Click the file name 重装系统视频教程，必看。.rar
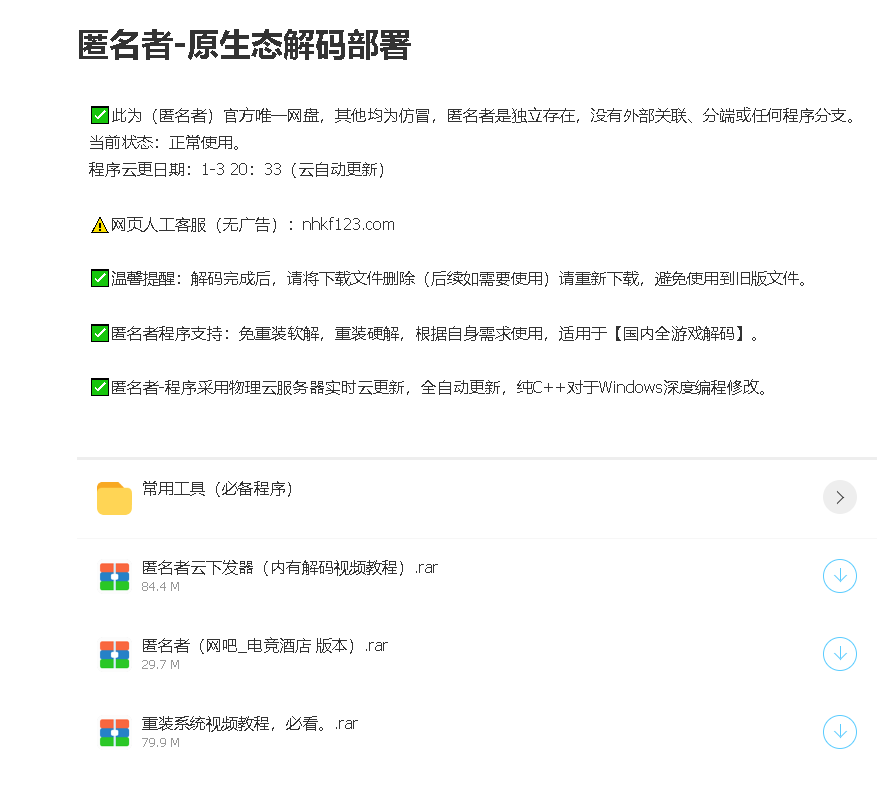The width and height of the screenshot is (879, 786). tap(250, 723)
